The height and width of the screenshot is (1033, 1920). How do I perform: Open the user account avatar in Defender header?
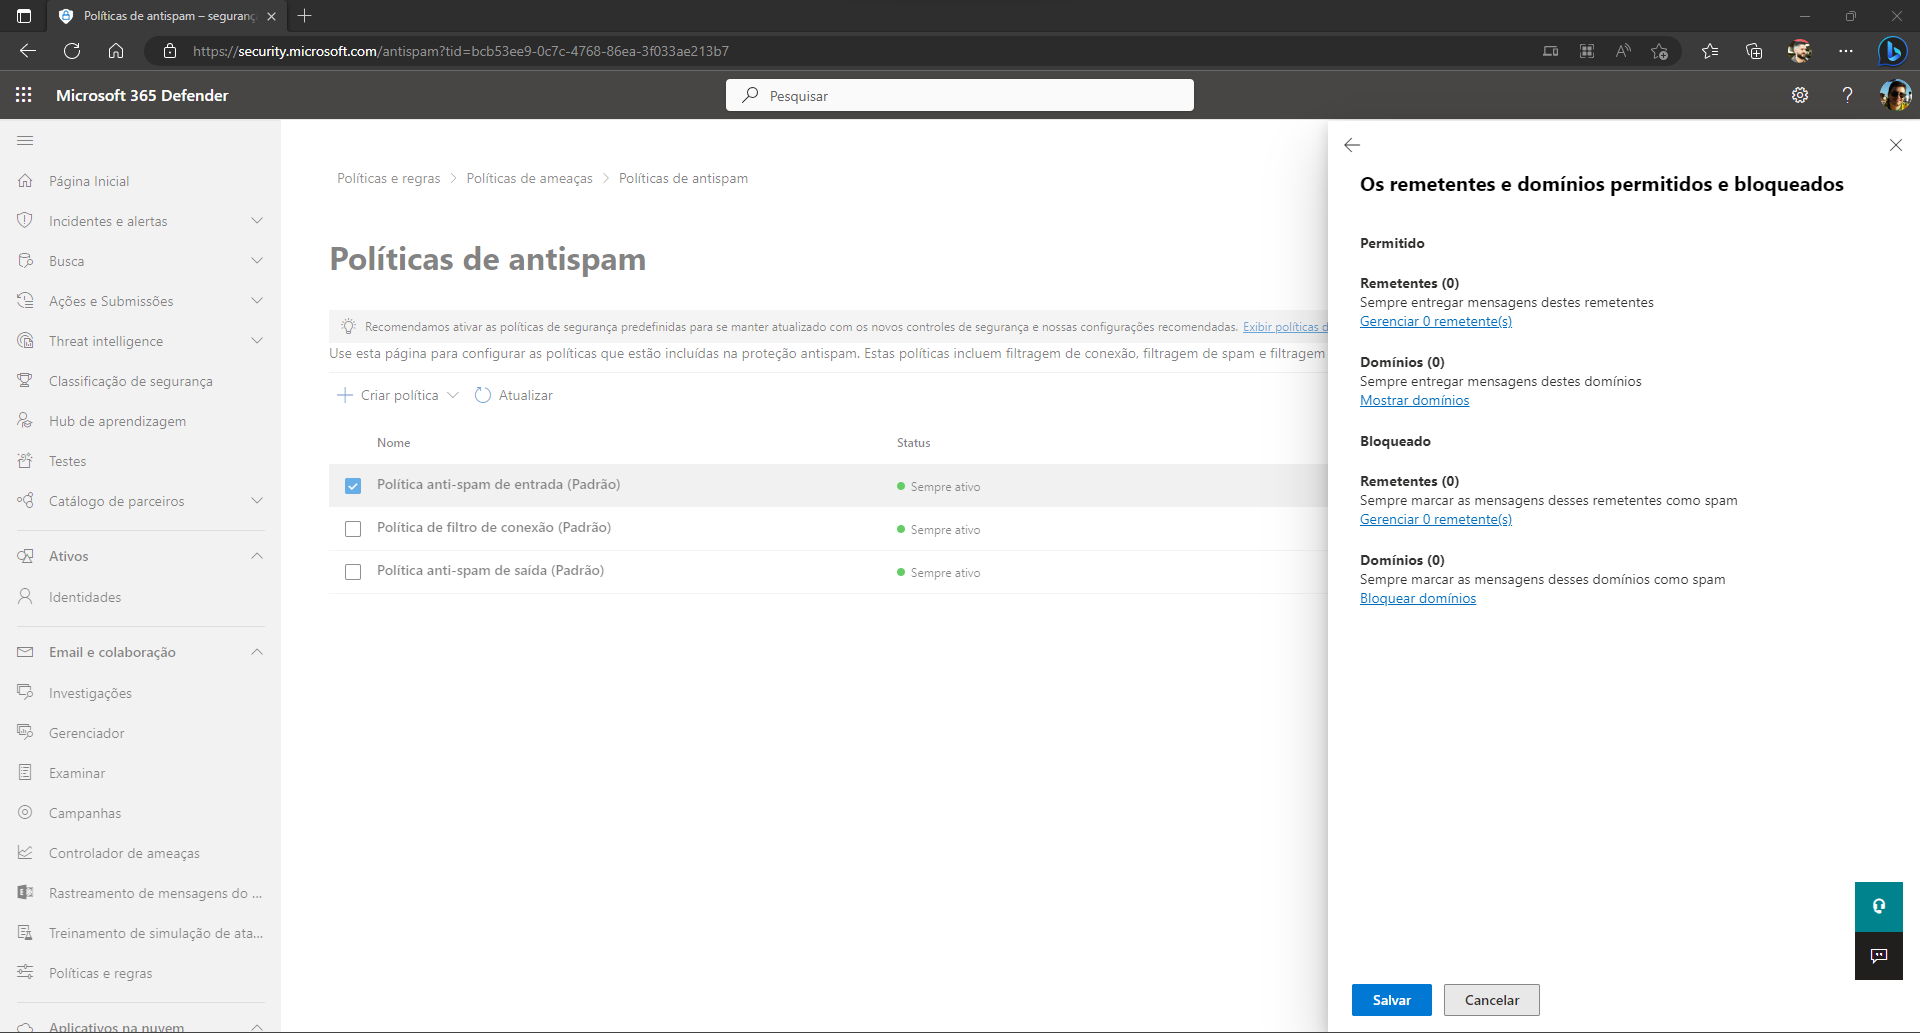click(1895, 95)
